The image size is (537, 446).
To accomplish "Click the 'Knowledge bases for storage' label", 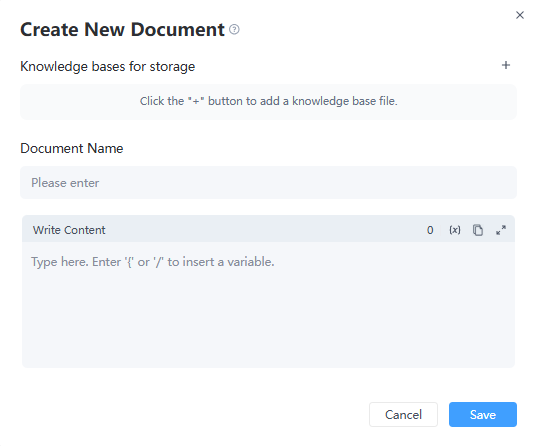I will [108, 66].
